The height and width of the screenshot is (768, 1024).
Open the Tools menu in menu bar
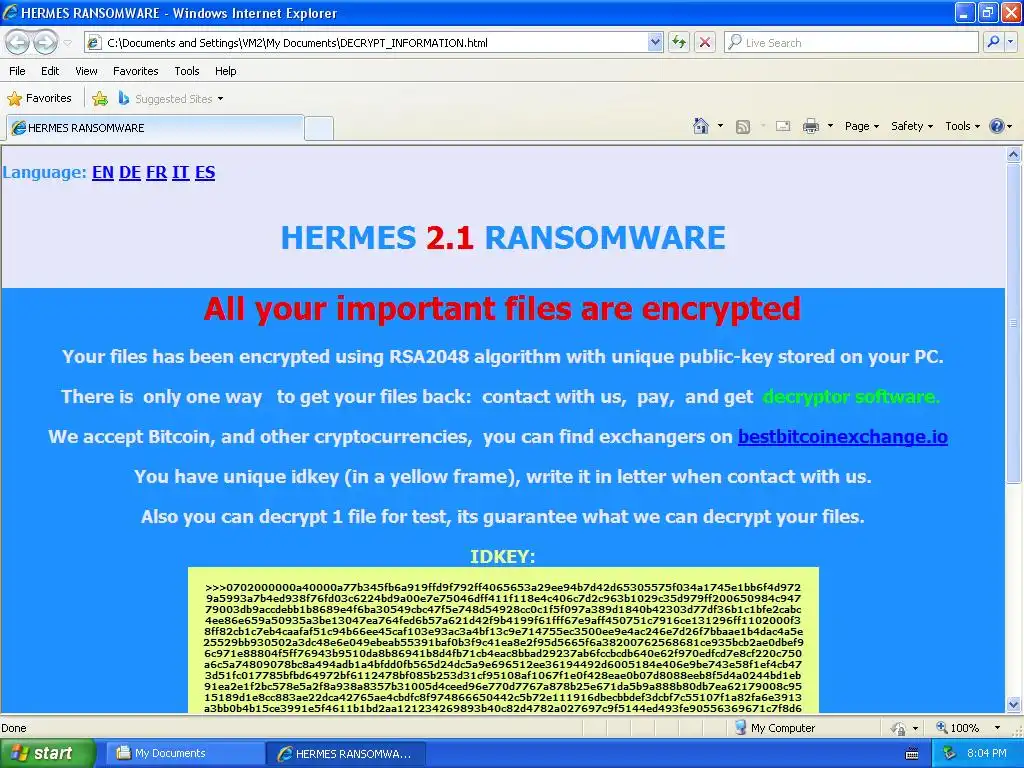tap(187, 71)
